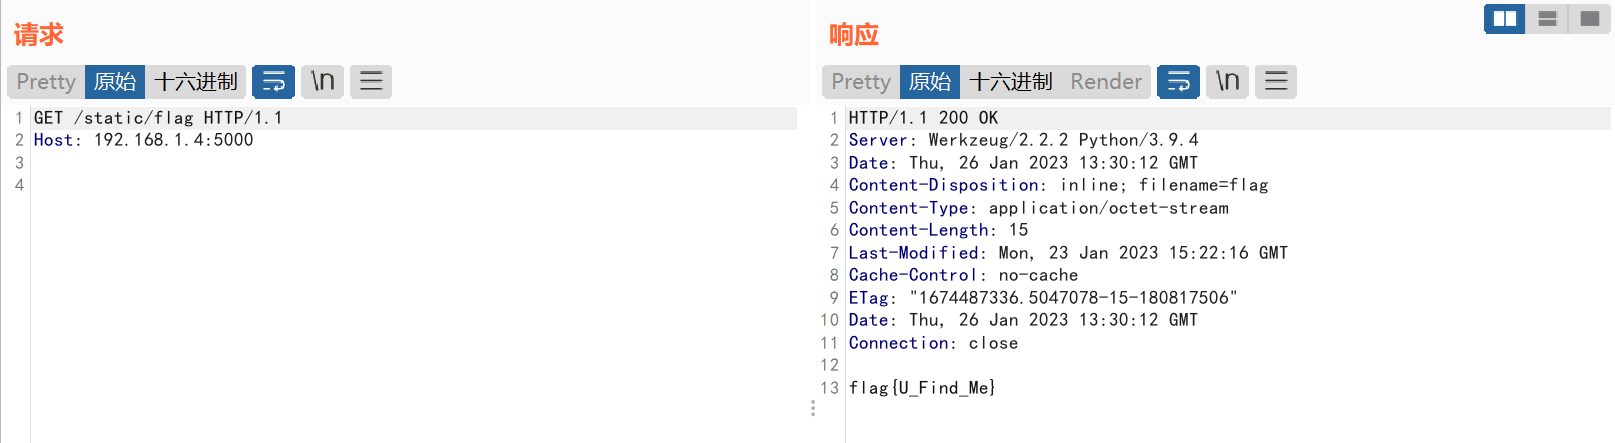Click the panel divider drag handle

[x=813, y=408]
